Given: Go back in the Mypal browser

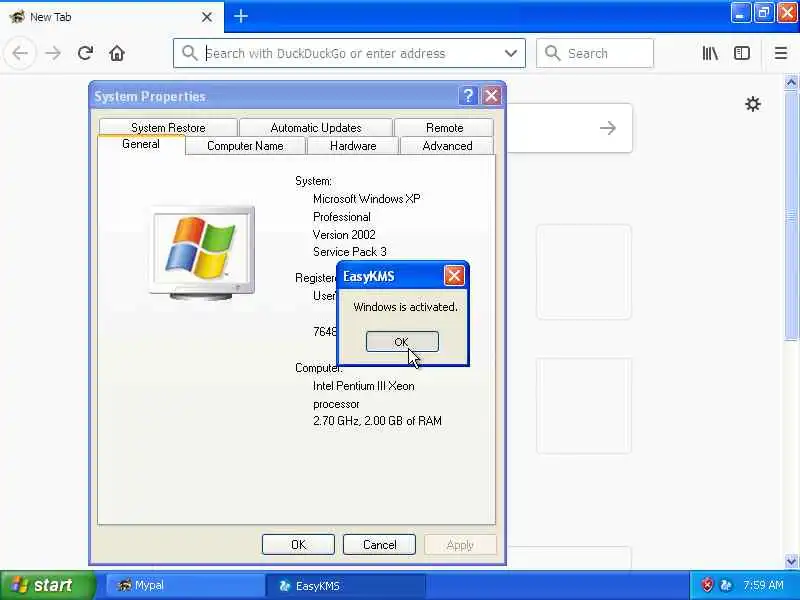Looking at the screenshot, I should tap(20, 53).
